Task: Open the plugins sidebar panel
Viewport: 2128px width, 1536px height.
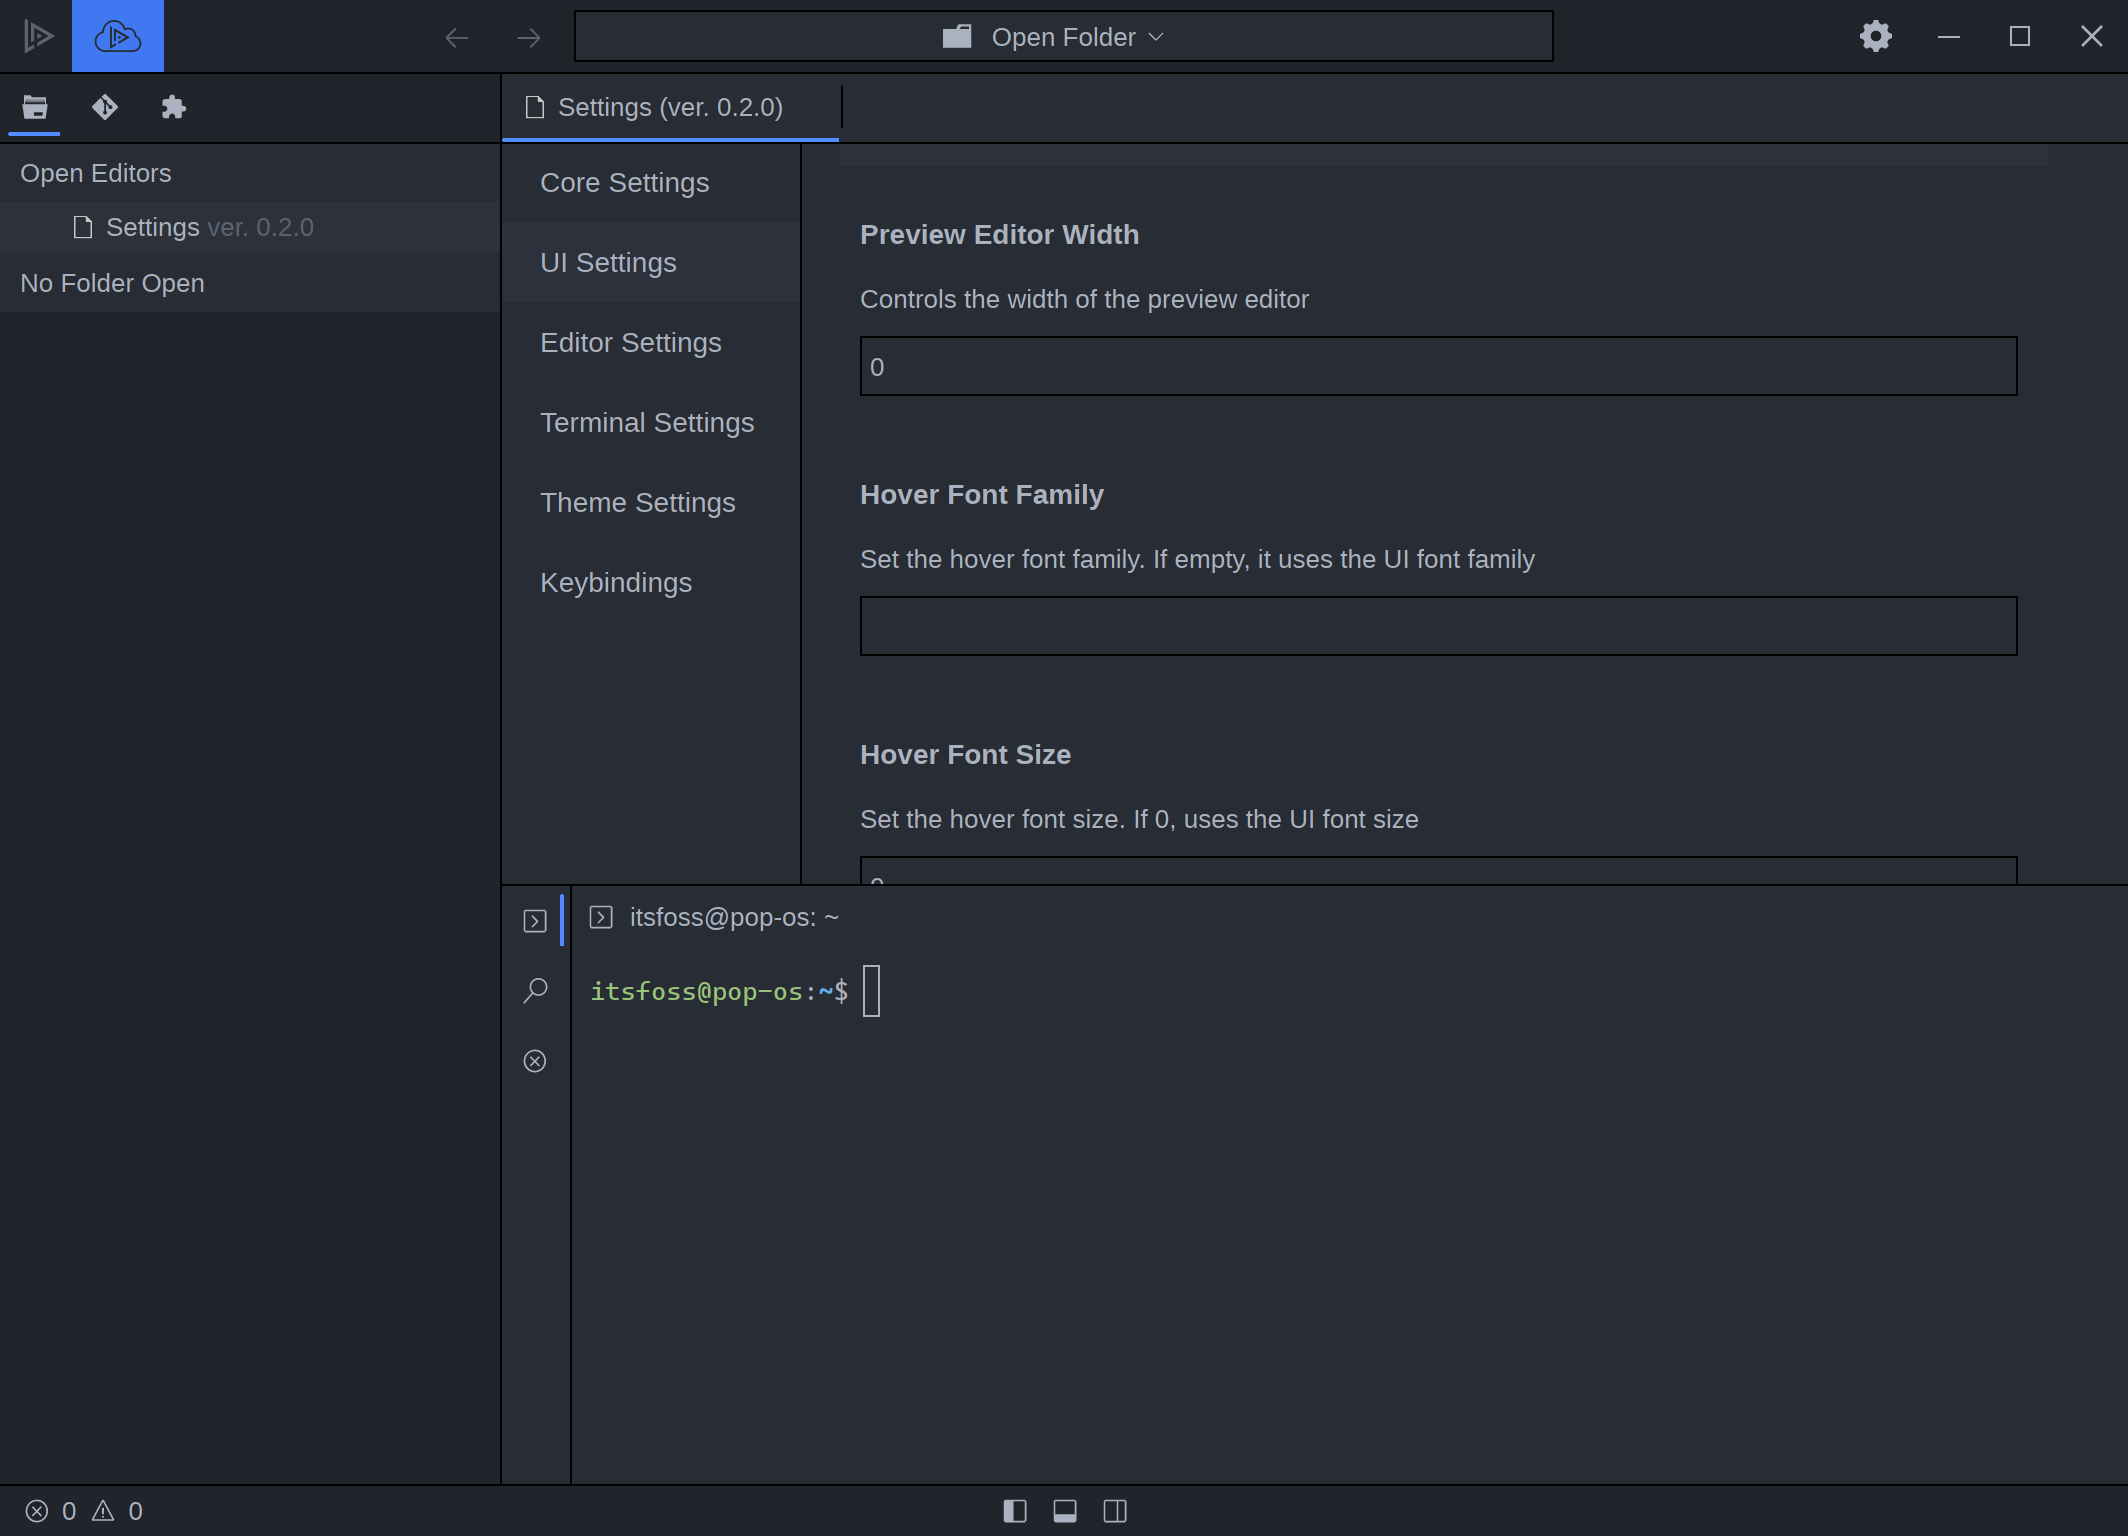Action: point(173,107)
